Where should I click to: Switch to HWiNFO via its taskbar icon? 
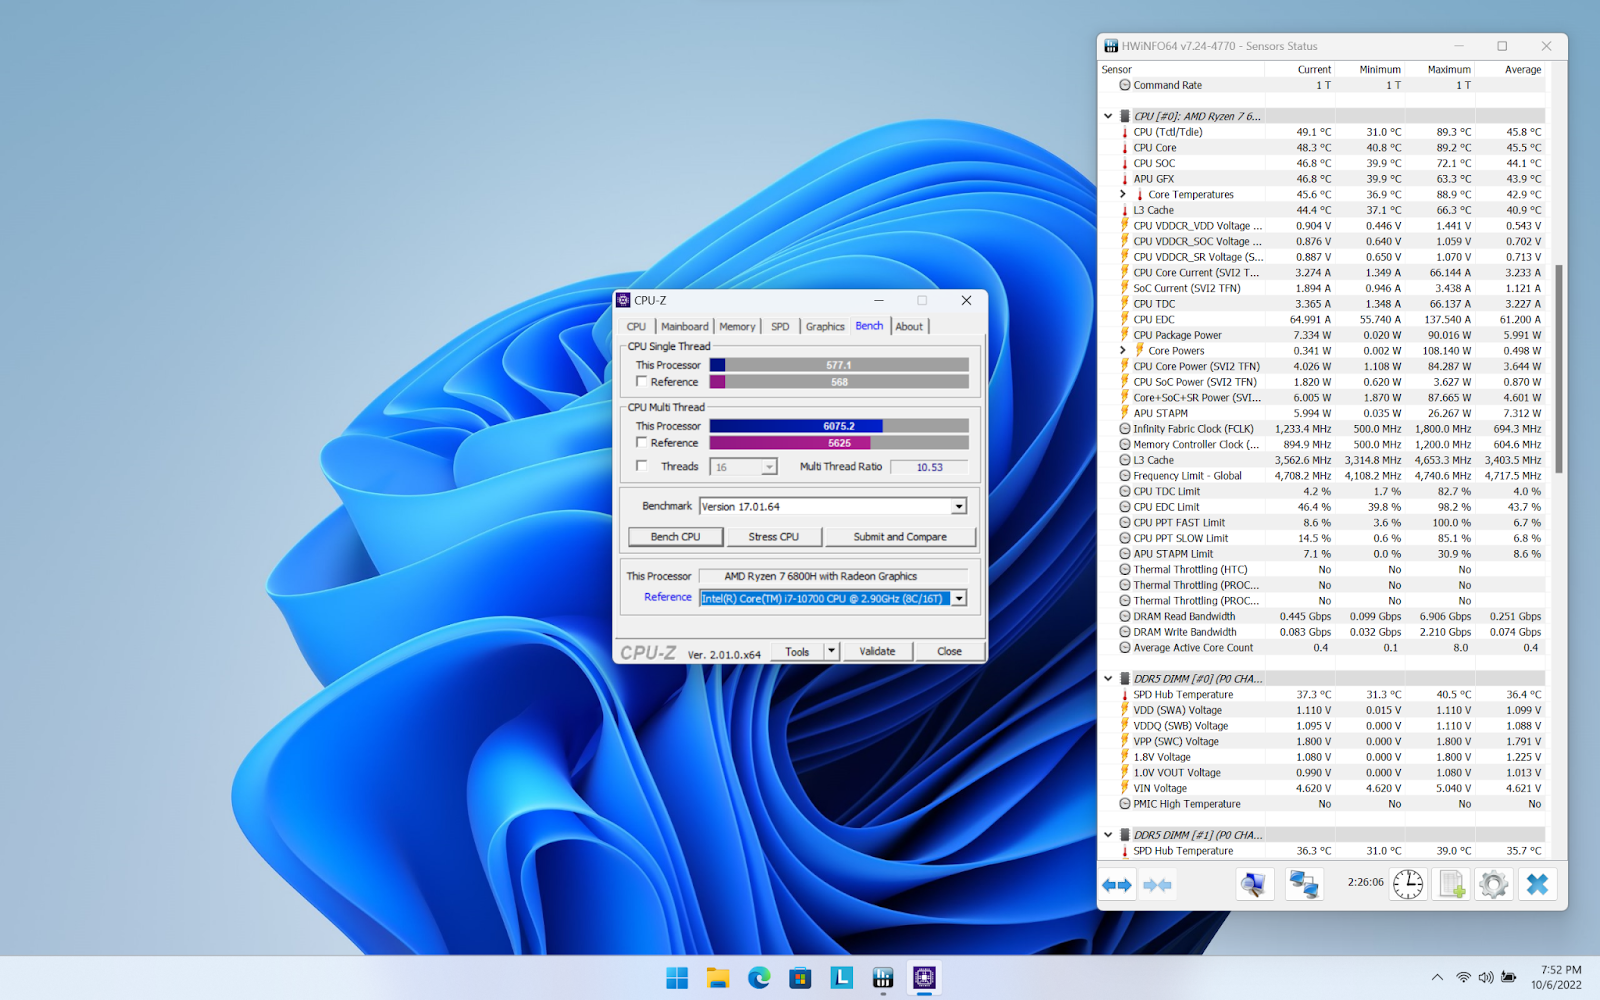click(x=883, y=978)
